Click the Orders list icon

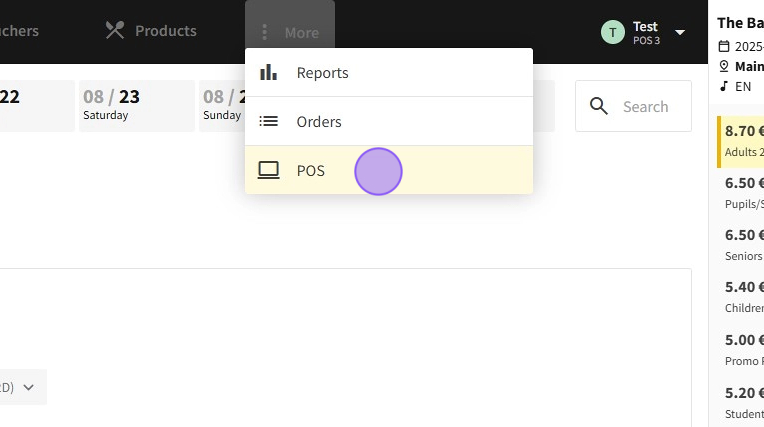tap(268, 121)
